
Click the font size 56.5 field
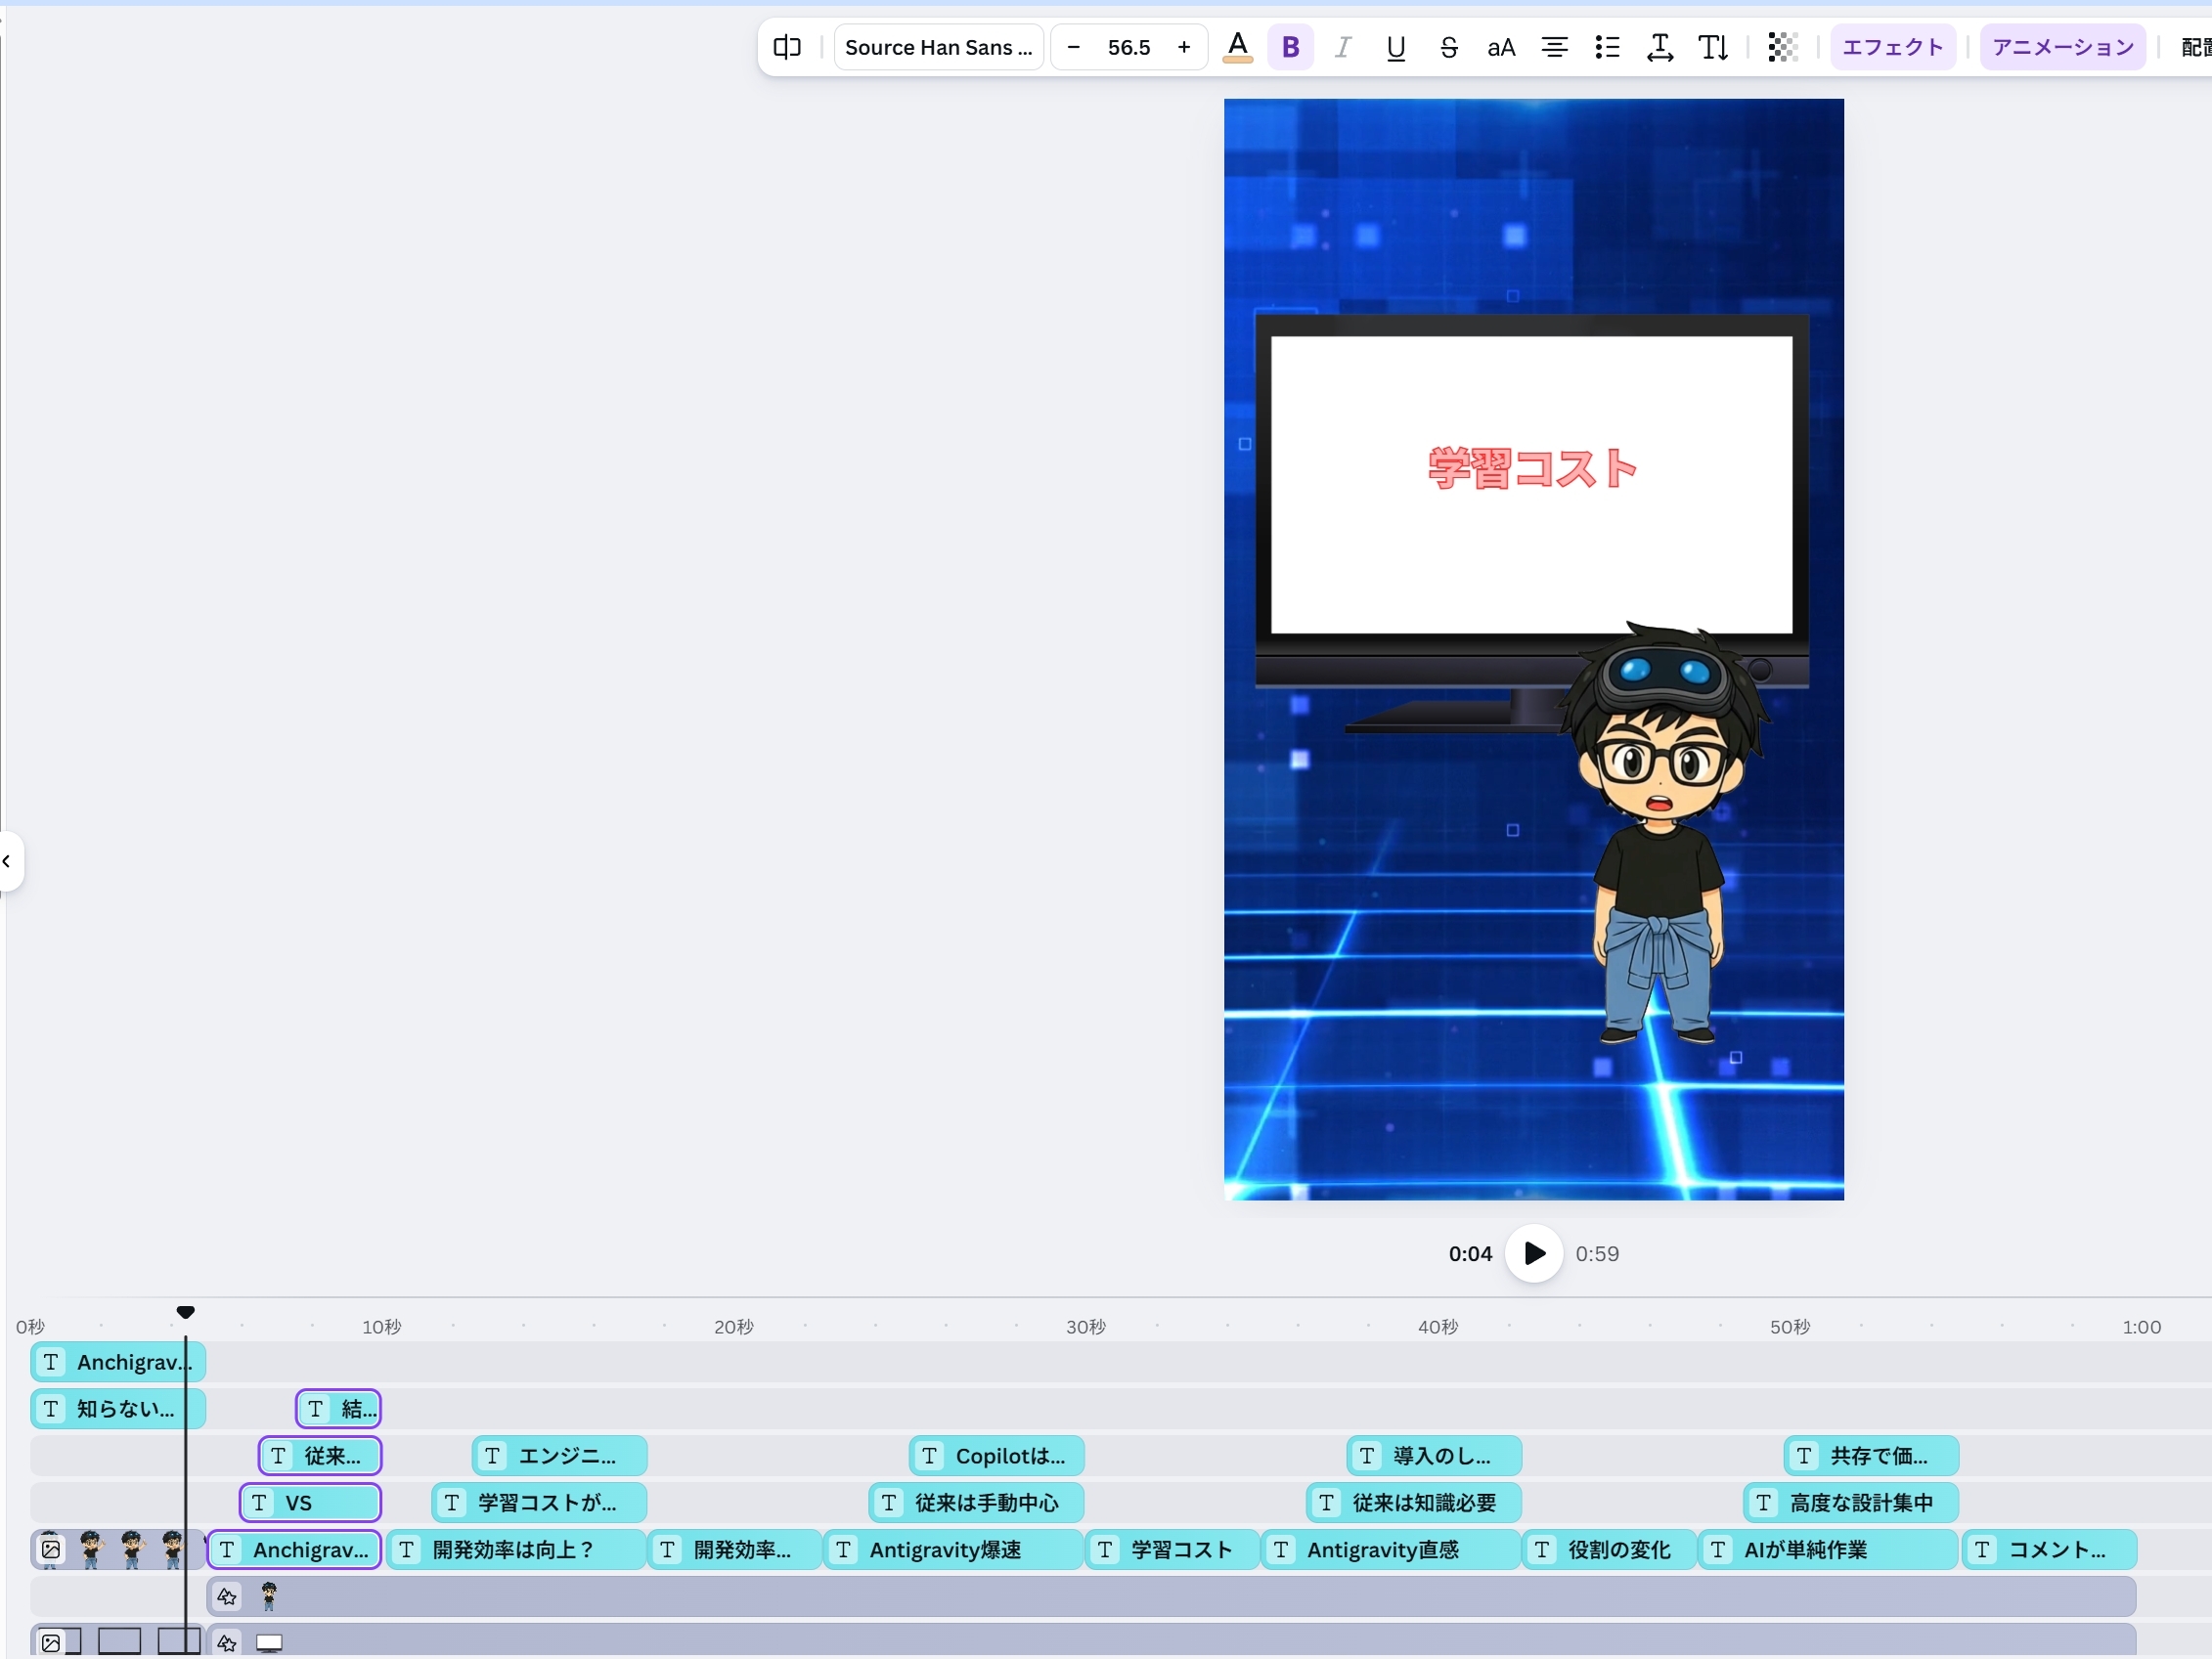click(1128, 47)
